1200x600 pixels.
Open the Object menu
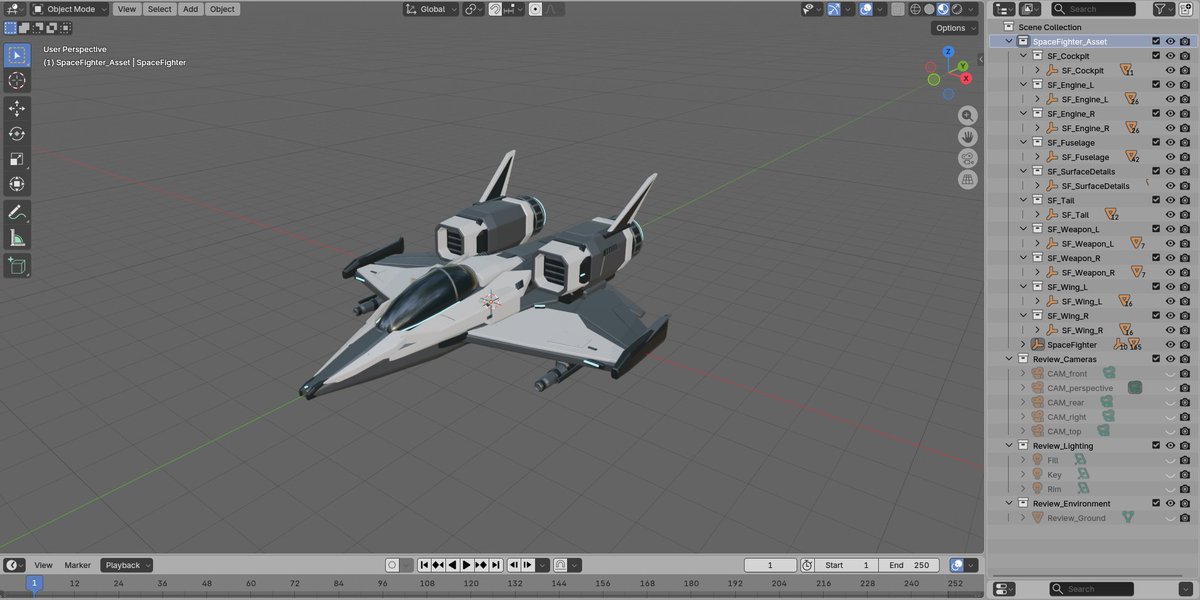(222, 9)
